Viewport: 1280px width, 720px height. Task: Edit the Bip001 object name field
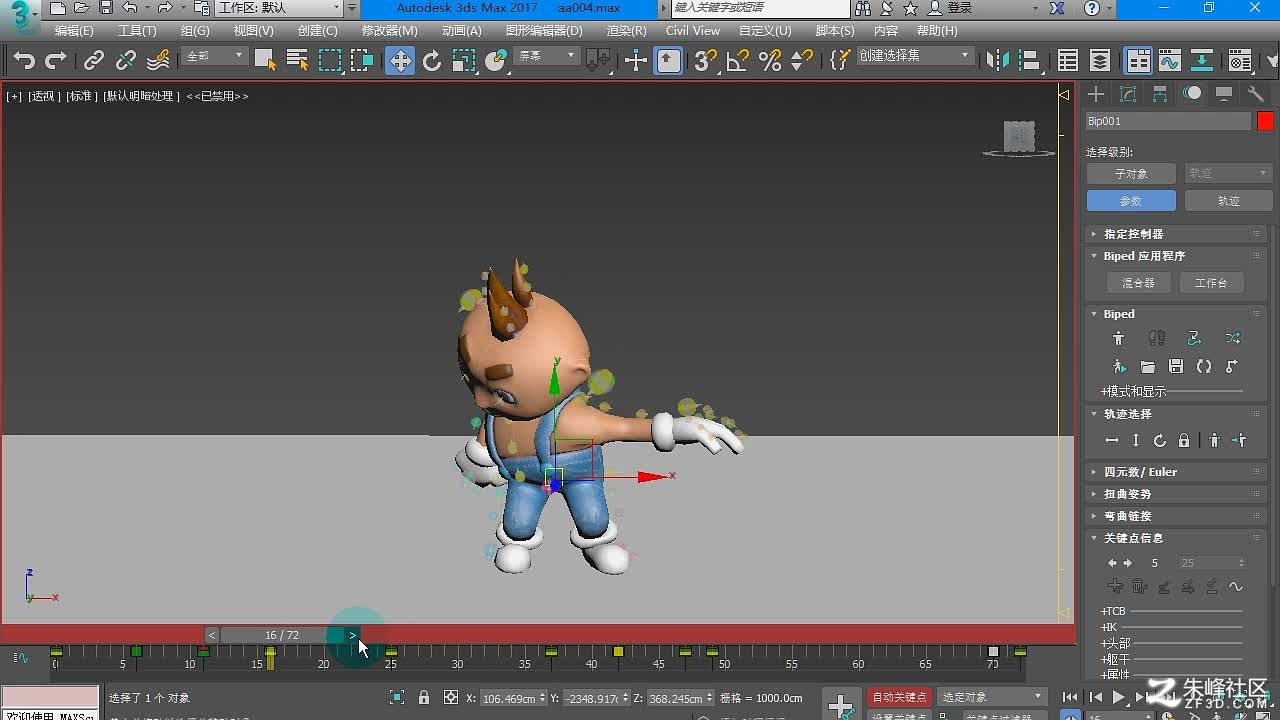coord(1168,121)
